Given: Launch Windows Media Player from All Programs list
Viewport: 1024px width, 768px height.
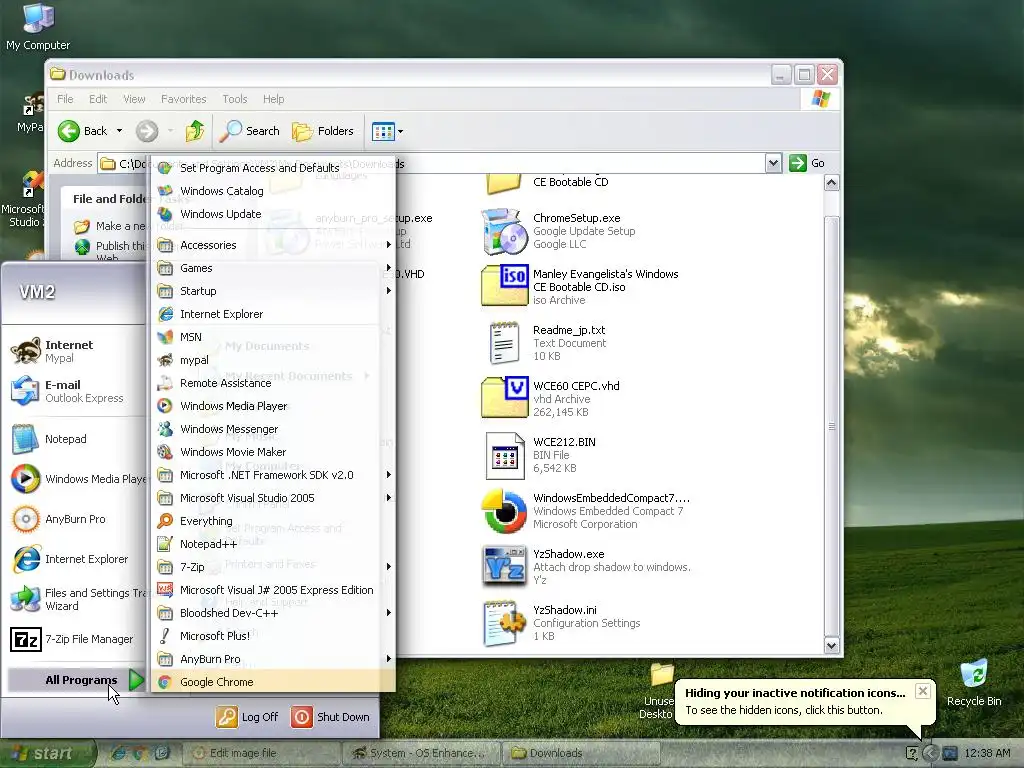Looking at the screenshot, I should 273,406.
